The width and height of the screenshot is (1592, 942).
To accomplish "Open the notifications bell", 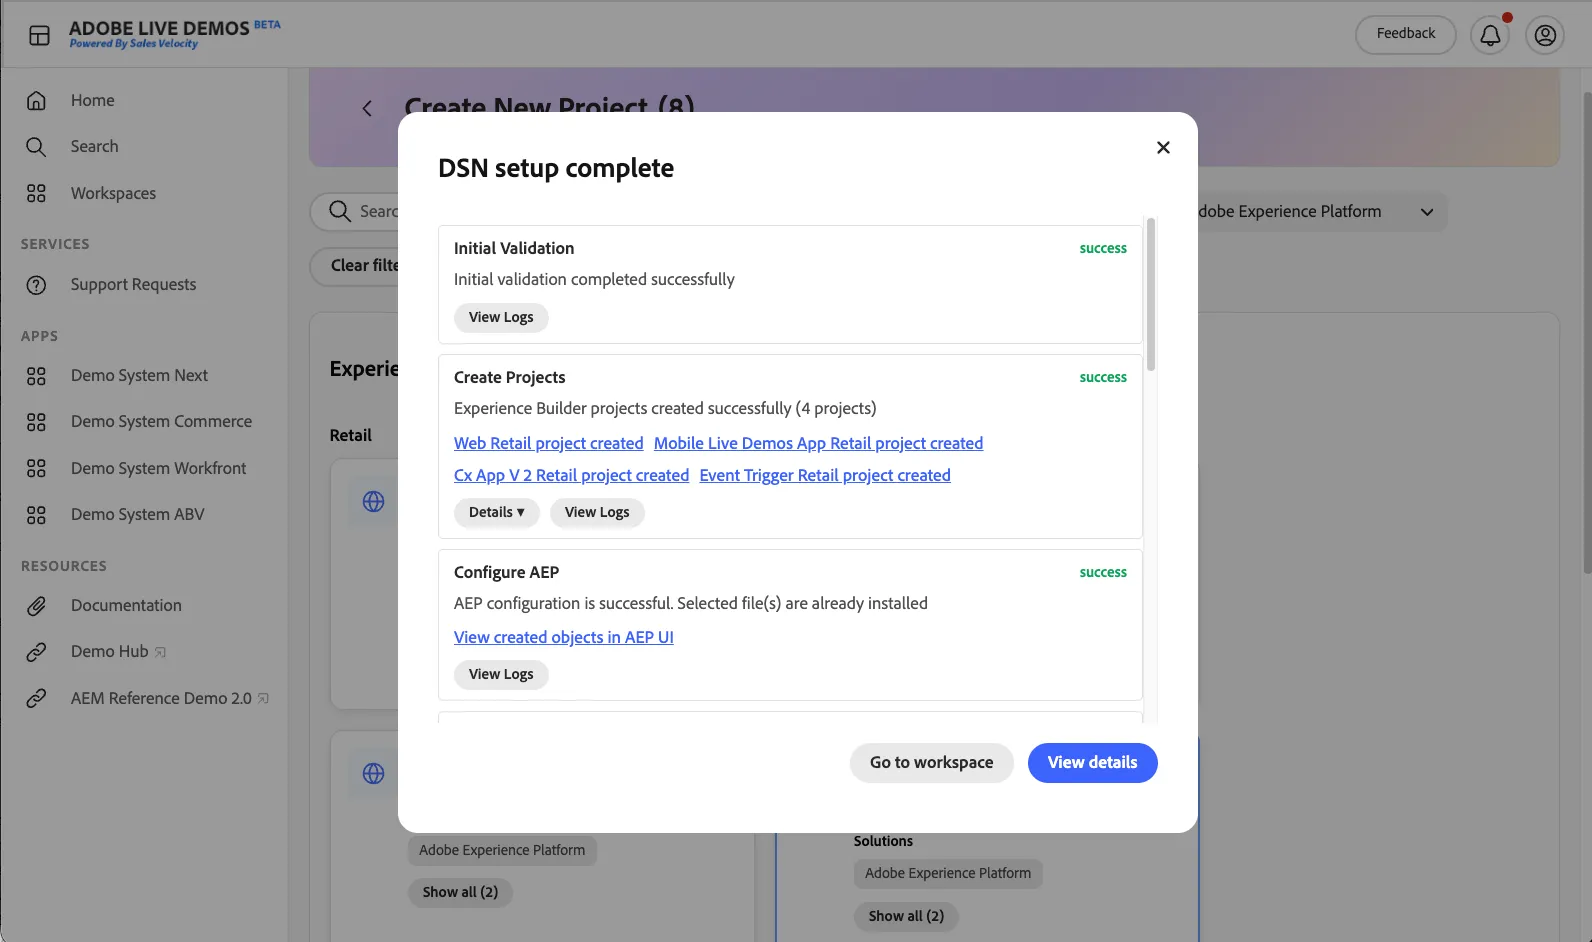I will 1490,35.
